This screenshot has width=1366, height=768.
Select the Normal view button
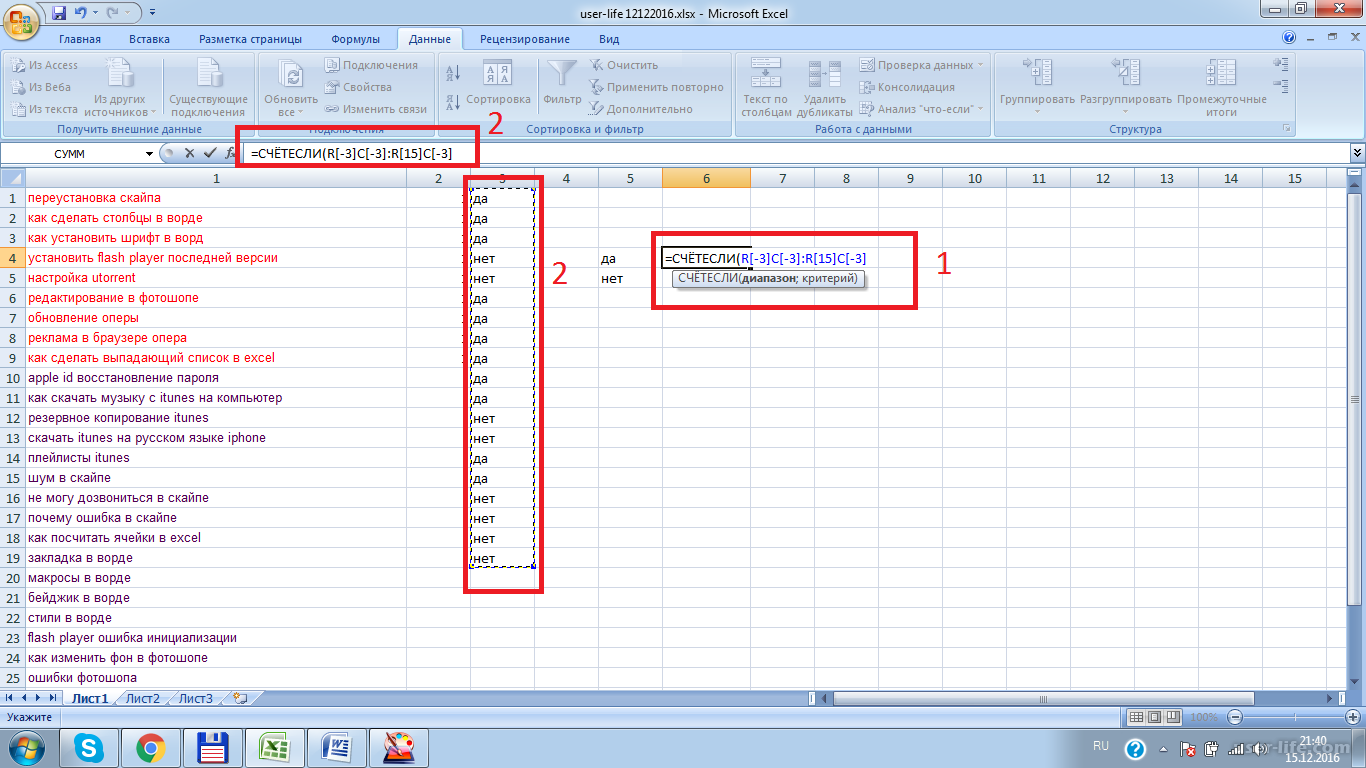[x=1136, y=717]
